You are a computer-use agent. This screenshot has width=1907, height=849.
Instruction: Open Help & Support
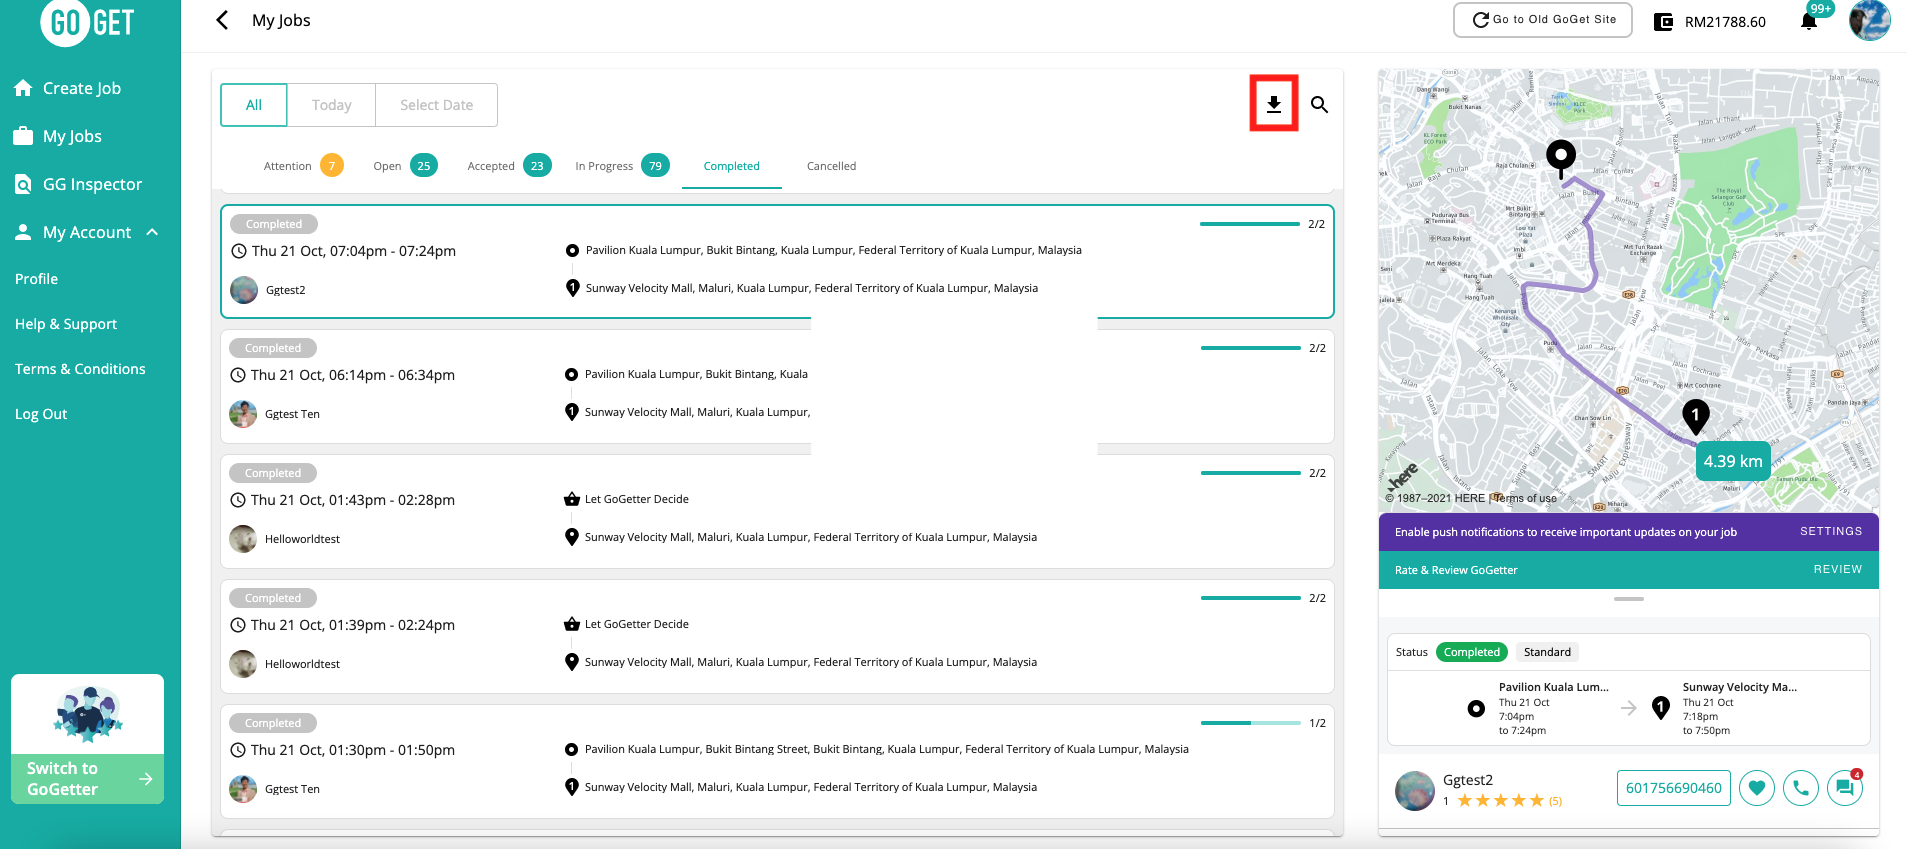click(66, 324)
